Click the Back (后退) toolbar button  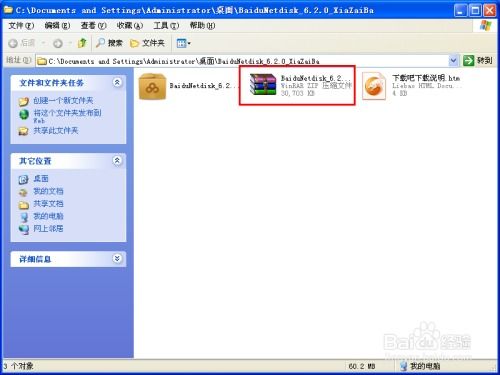[x=22, y=43]
